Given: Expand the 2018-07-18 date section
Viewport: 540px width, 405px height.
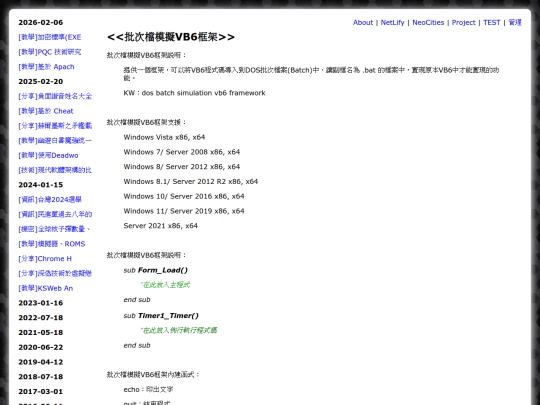Looking at the screenshot, I should click(x=41, y=377).
